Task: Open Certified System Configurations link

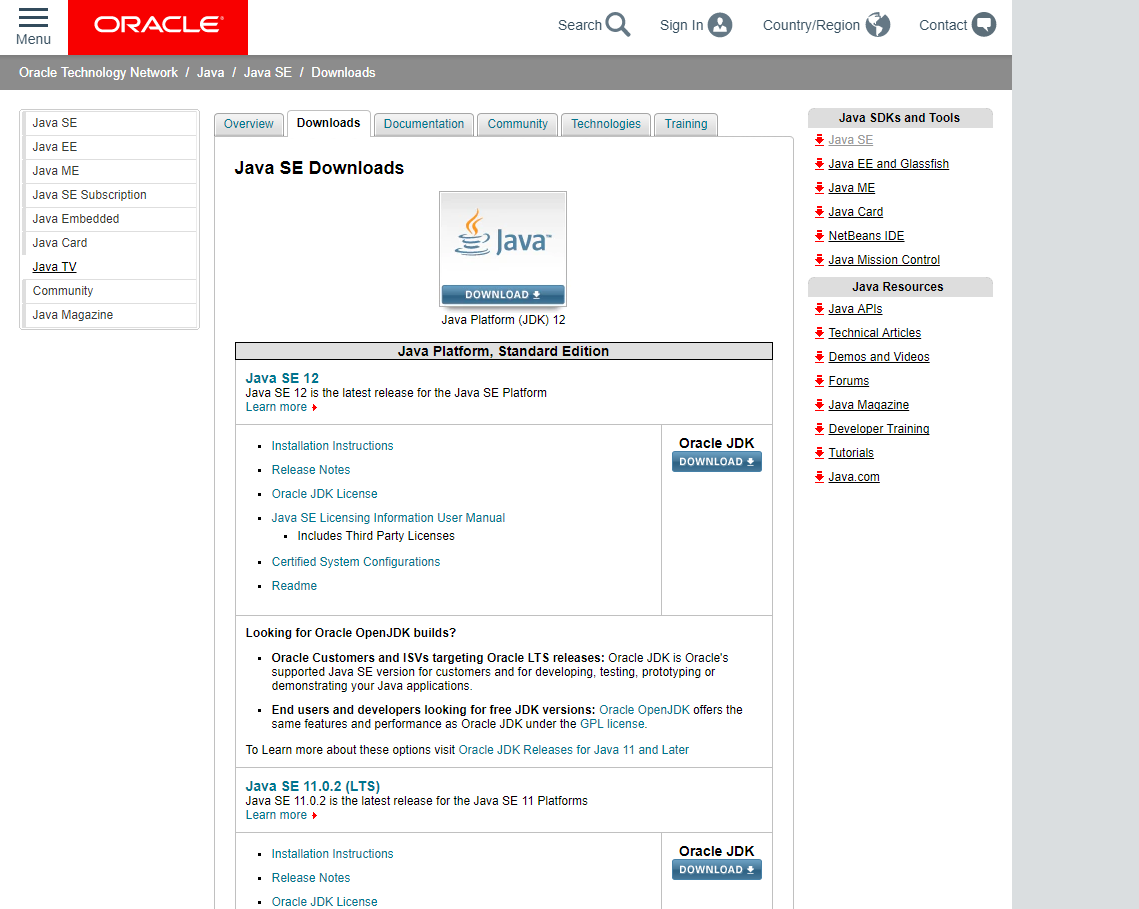Action: coord(355,562)
